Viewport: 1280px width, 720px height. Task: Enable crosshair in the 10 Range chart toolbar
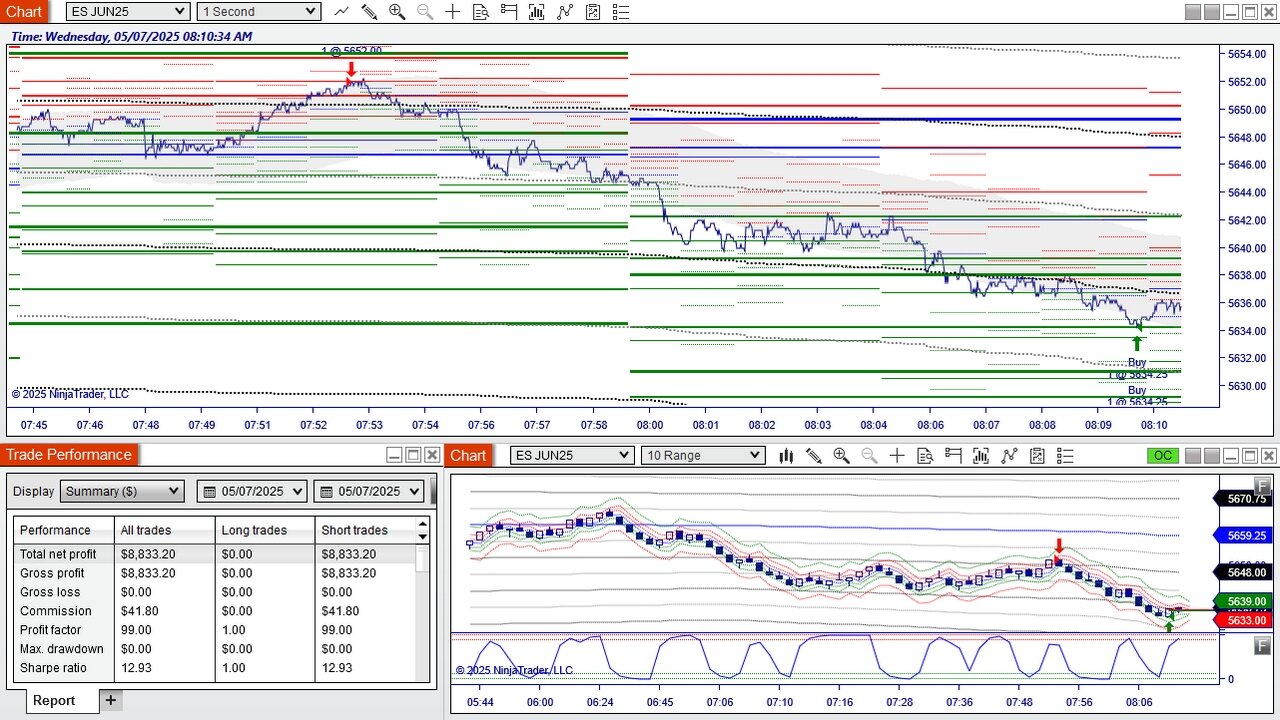[x=897, y=456]
